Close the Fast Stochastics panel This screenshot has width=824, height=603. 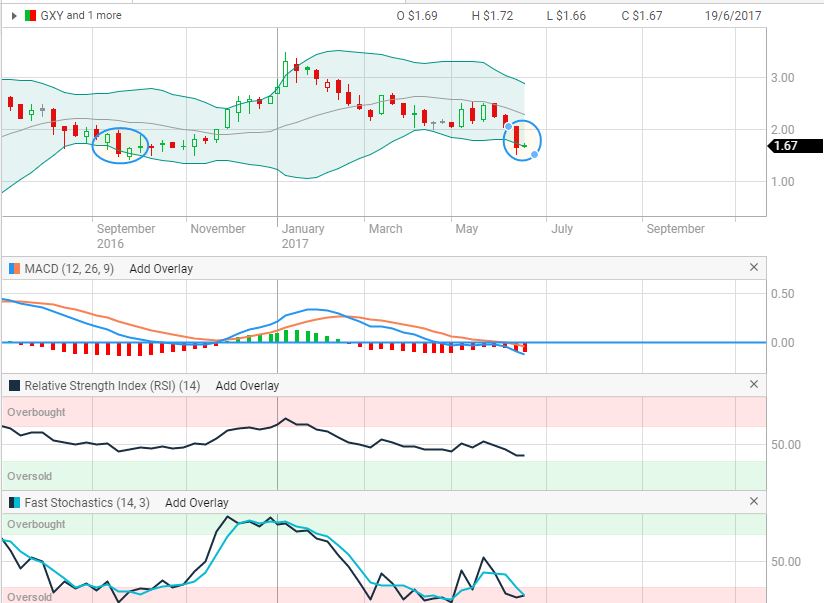tap(754, 501)
